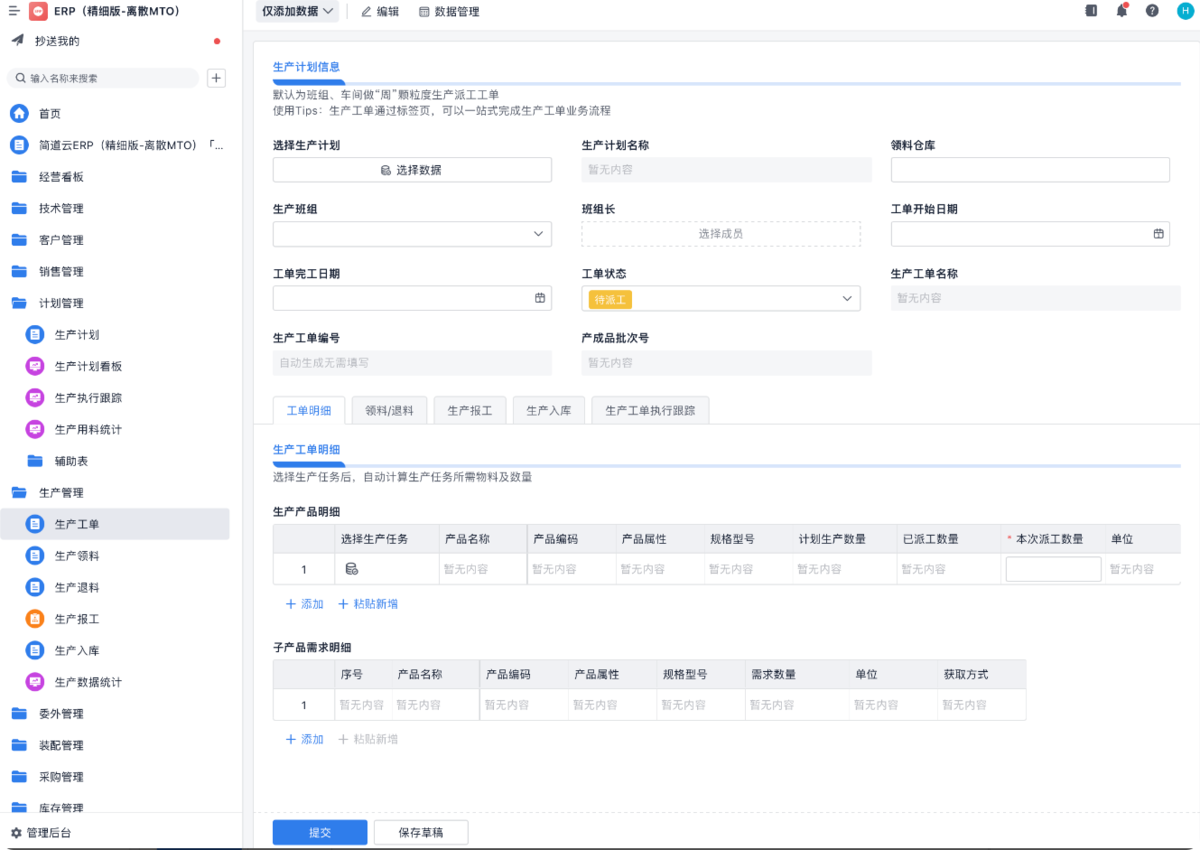The width and height of the screenshot is (1200, 850).
Task: Click the 保存草稿 button
Action: coord(420,832)
